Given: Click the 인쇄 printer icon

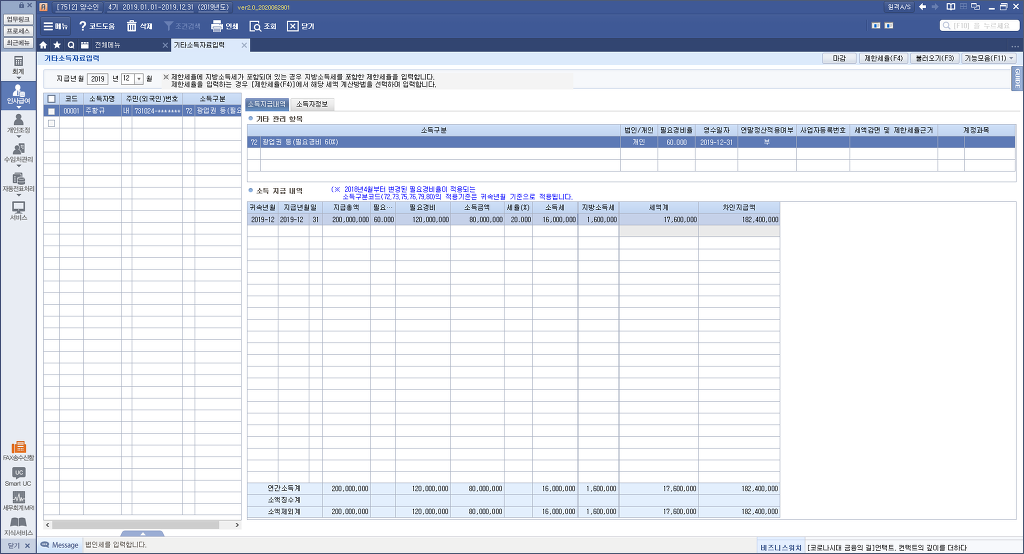Looking at the screenshot, I should click(x=216, y=26).
